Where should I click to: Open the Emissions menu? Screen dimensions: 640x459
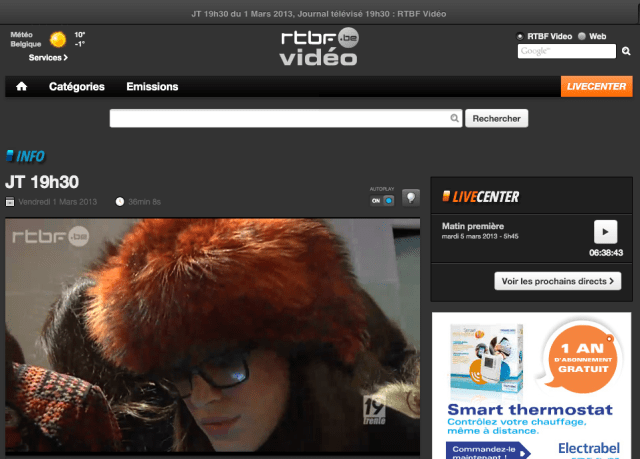[x=152, y=87]
